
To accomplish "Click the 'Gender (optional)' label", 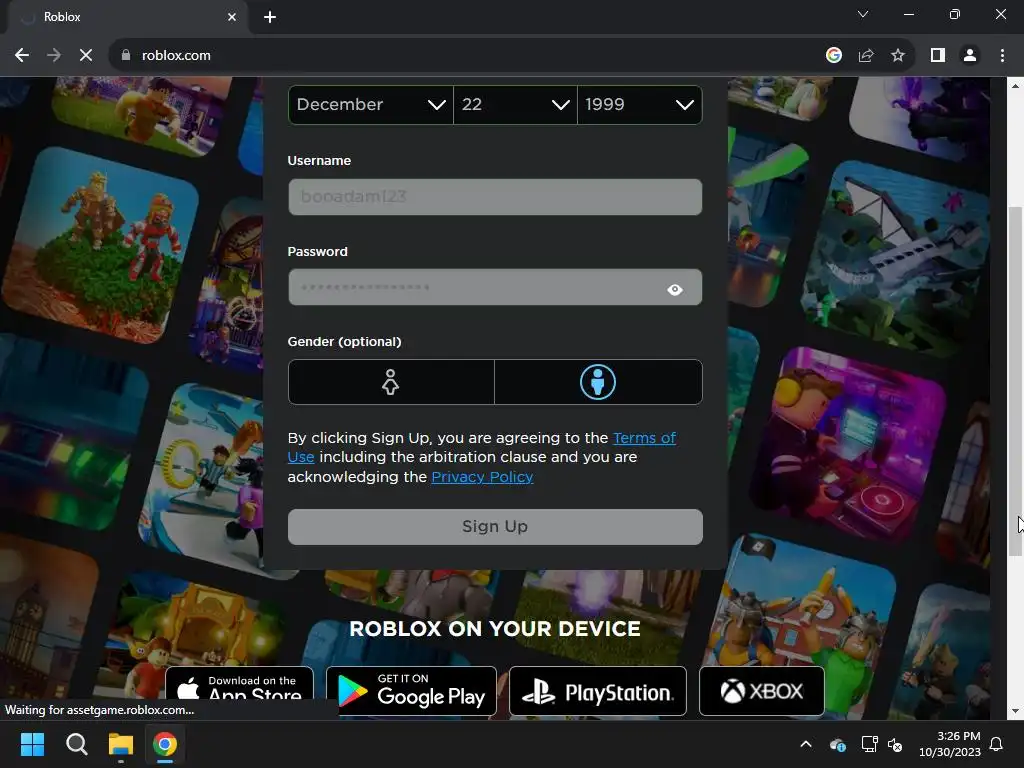I will (x=344, y=342).
